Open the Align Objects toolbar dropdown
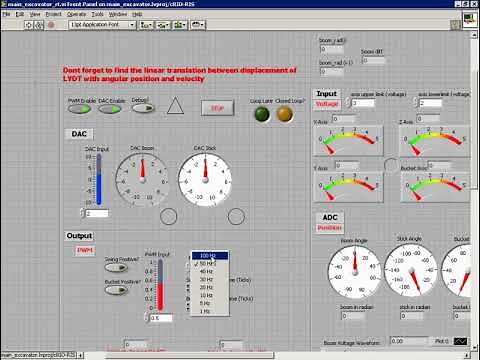The width and height of the screenshot is (480, 360). [146, 25]
